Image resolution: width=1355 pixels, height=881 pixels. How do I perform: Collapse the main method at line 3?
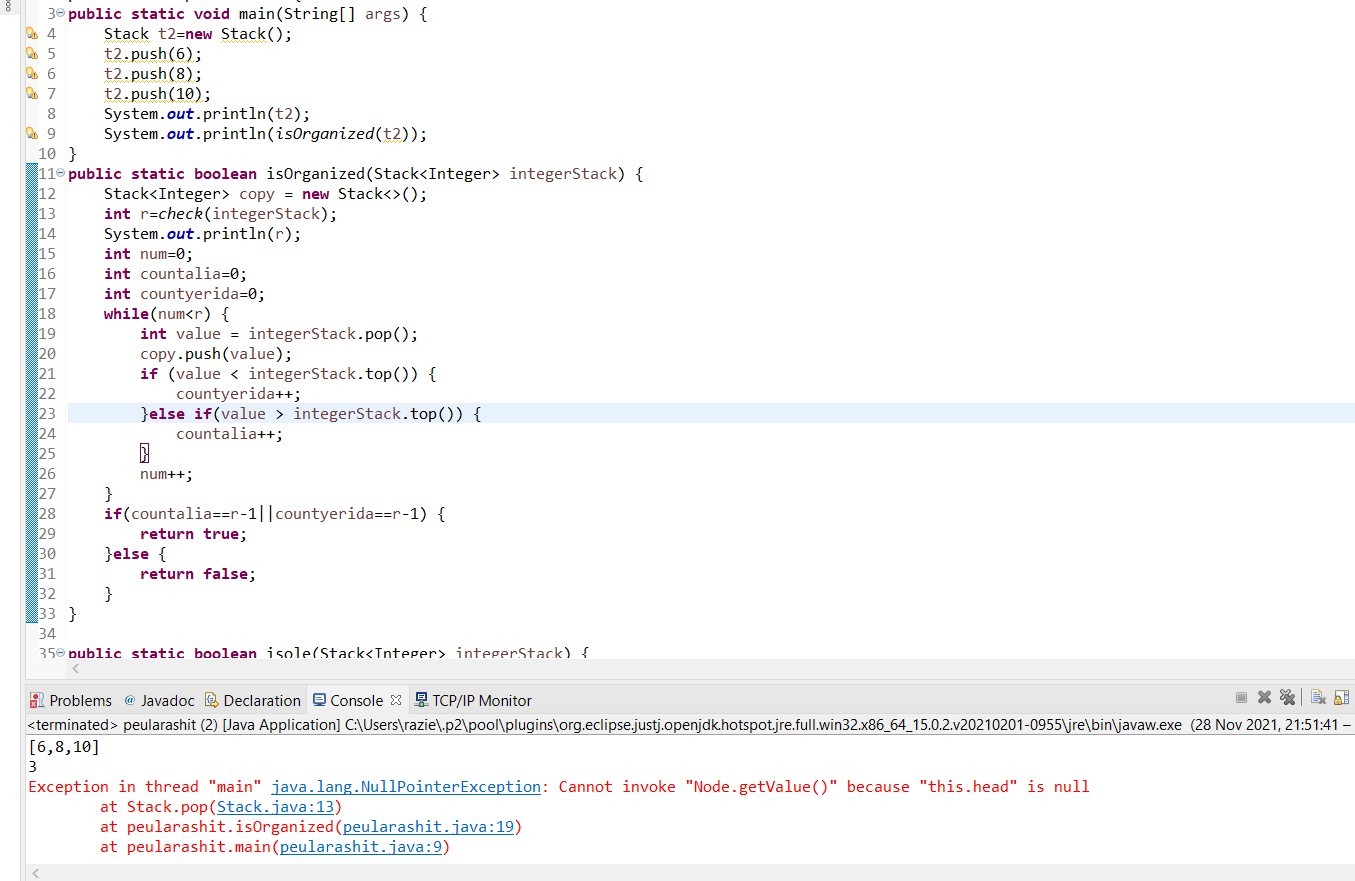pyautogui.click(x=62, y=14)
